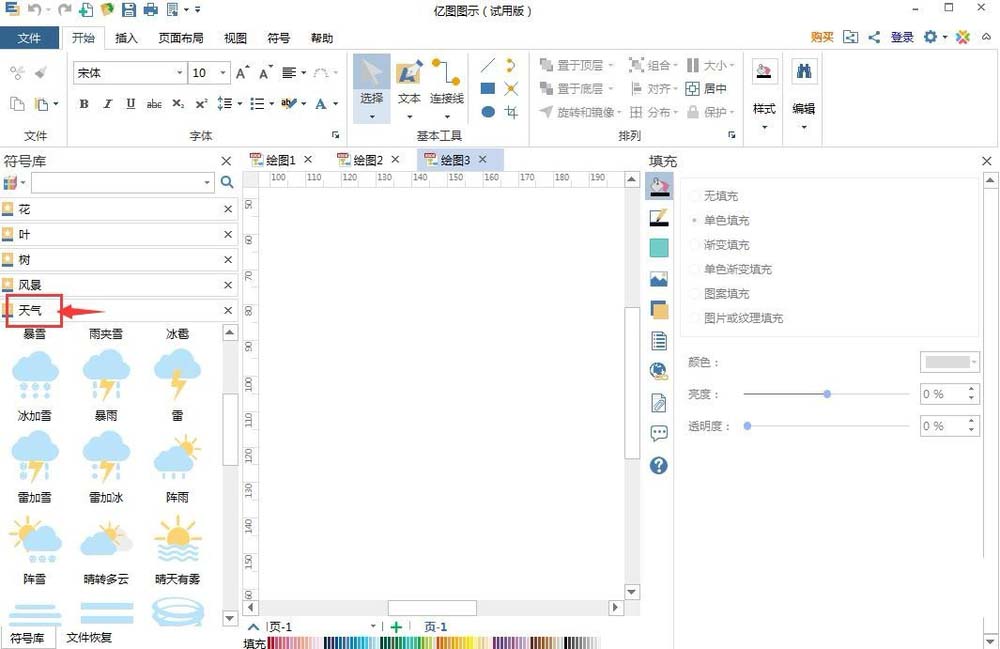Open the comment panel icon
The width and height of the screenshot is (1000, 649).
coord(658,433)
